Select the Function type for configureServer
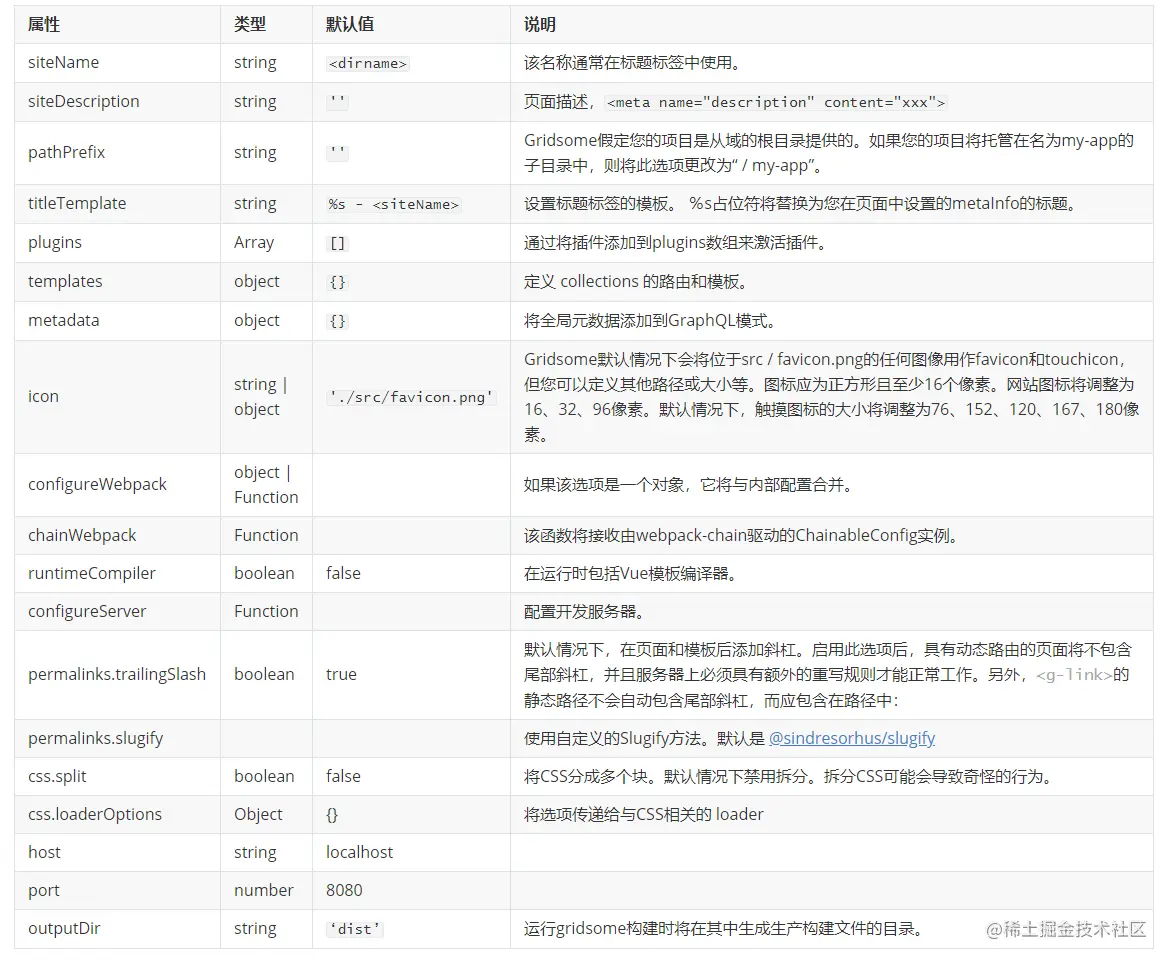The image size is (1172, 965). click(x=266, y=611)
